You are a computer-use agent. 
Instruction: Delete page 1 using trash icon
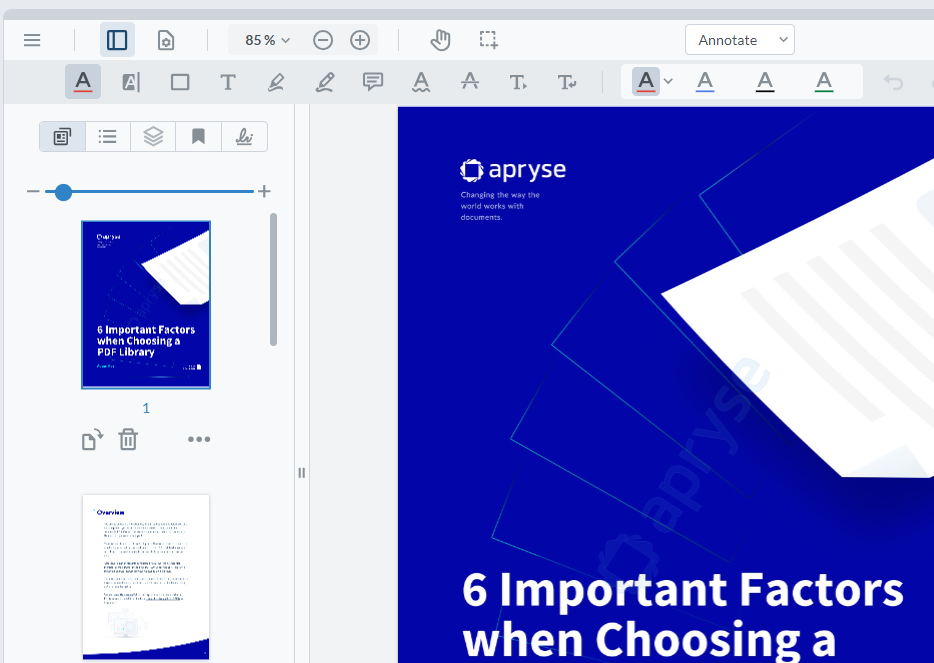pyautogui.click(x=128, y=439)
